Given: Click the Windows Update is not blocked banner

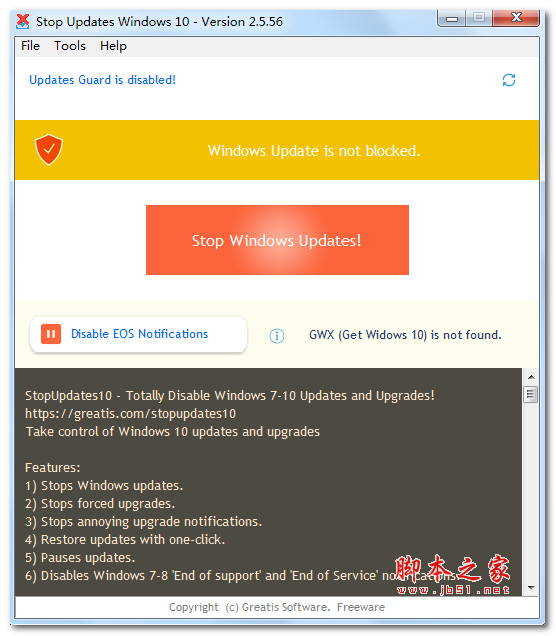Looking at the screenshot, I should [277, 150].
